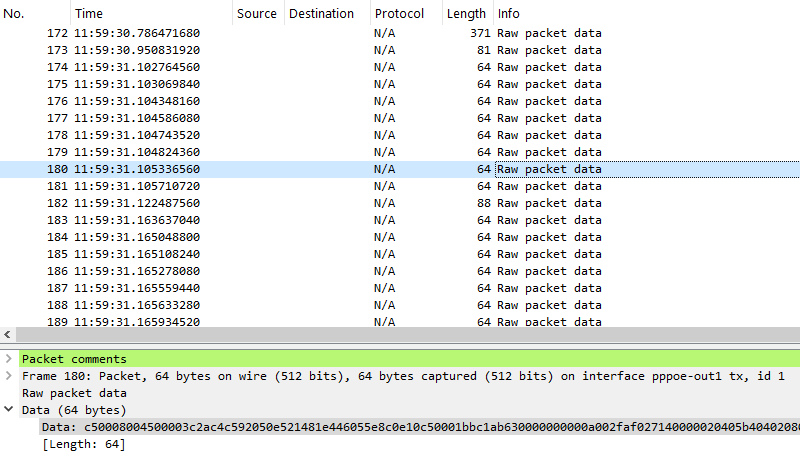
Task: Click the Source column header
Action: 258,13
